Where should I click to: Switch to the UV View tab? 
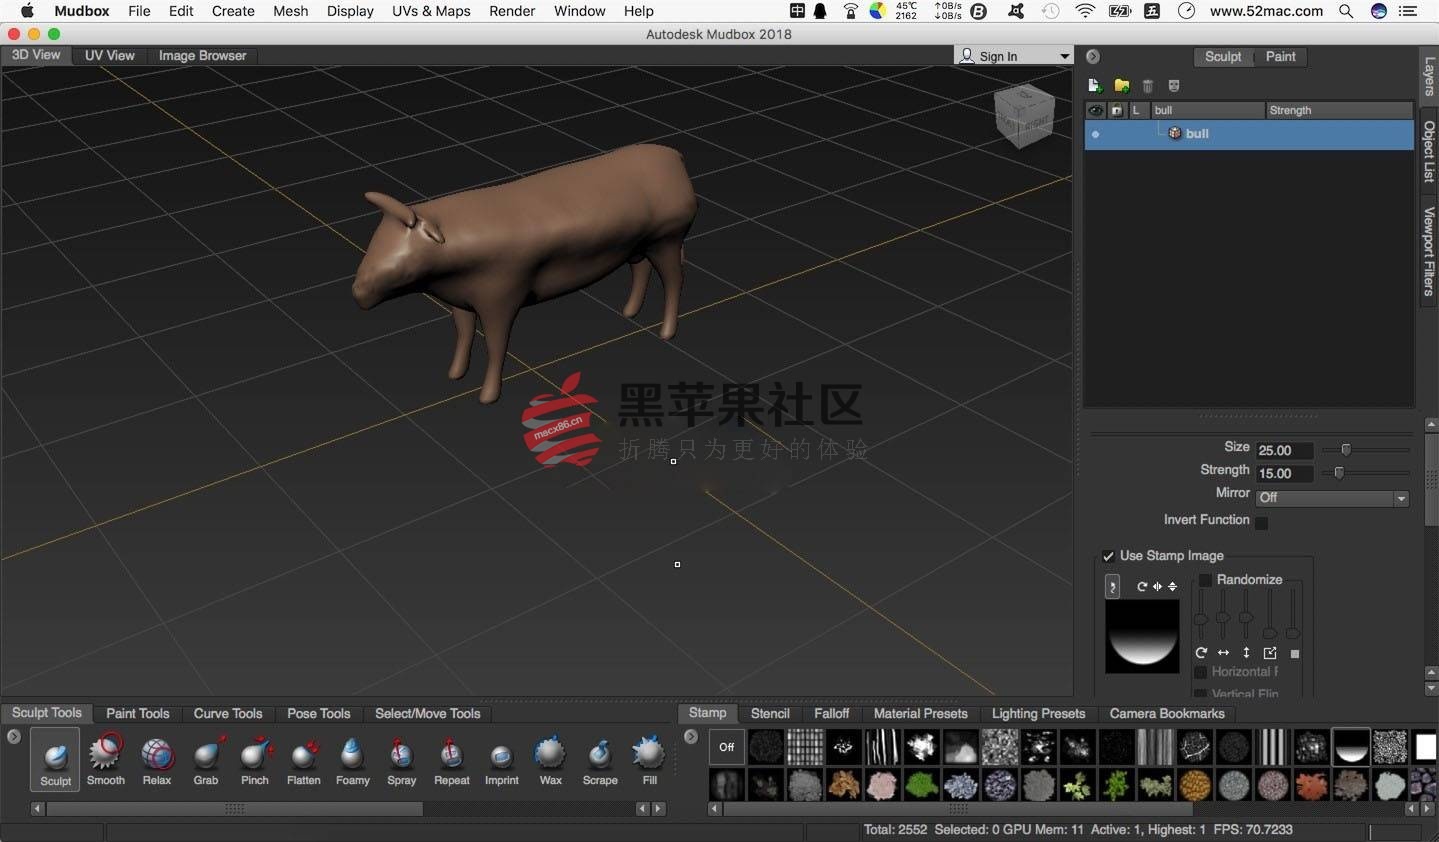click(x=109, y=55)
